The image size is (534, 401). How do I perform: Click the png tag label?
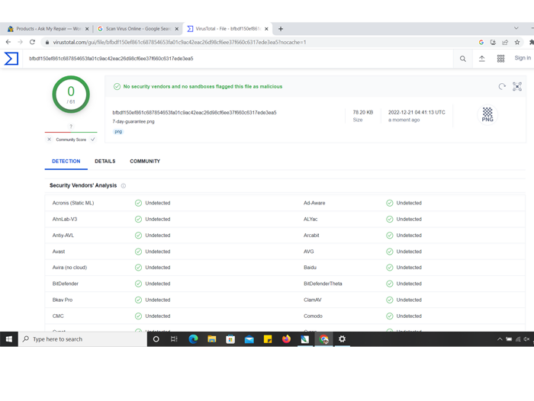pos(118,132)
